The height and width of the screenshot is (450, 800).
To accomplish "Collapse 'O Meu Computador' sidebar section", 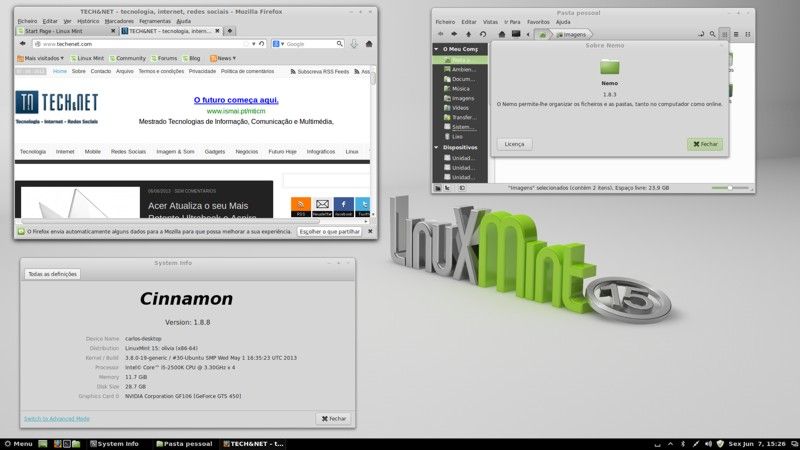I will [436, 48].
